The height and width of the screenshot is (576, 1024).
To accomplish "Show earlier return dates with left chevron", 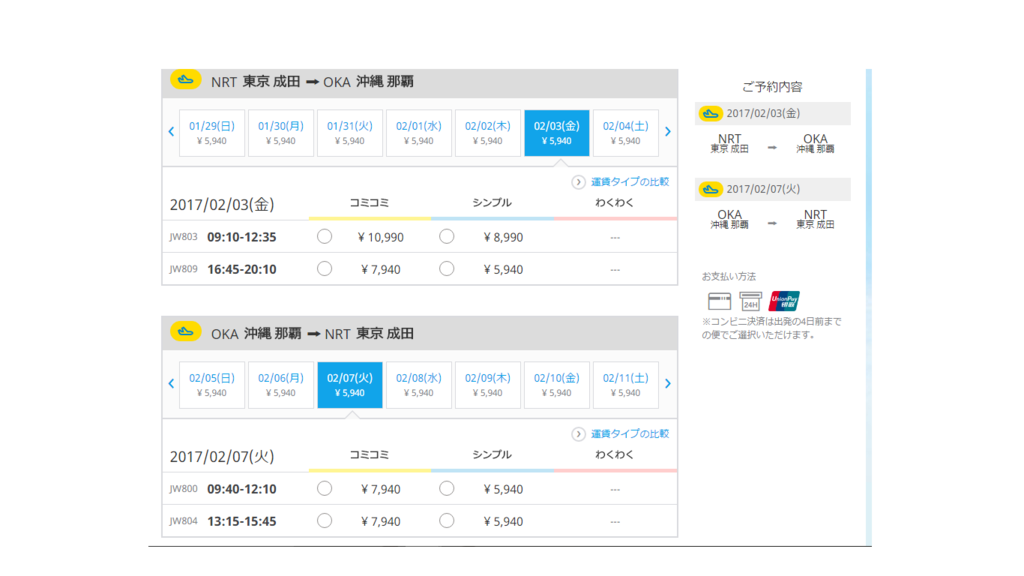I will (171, 384).
